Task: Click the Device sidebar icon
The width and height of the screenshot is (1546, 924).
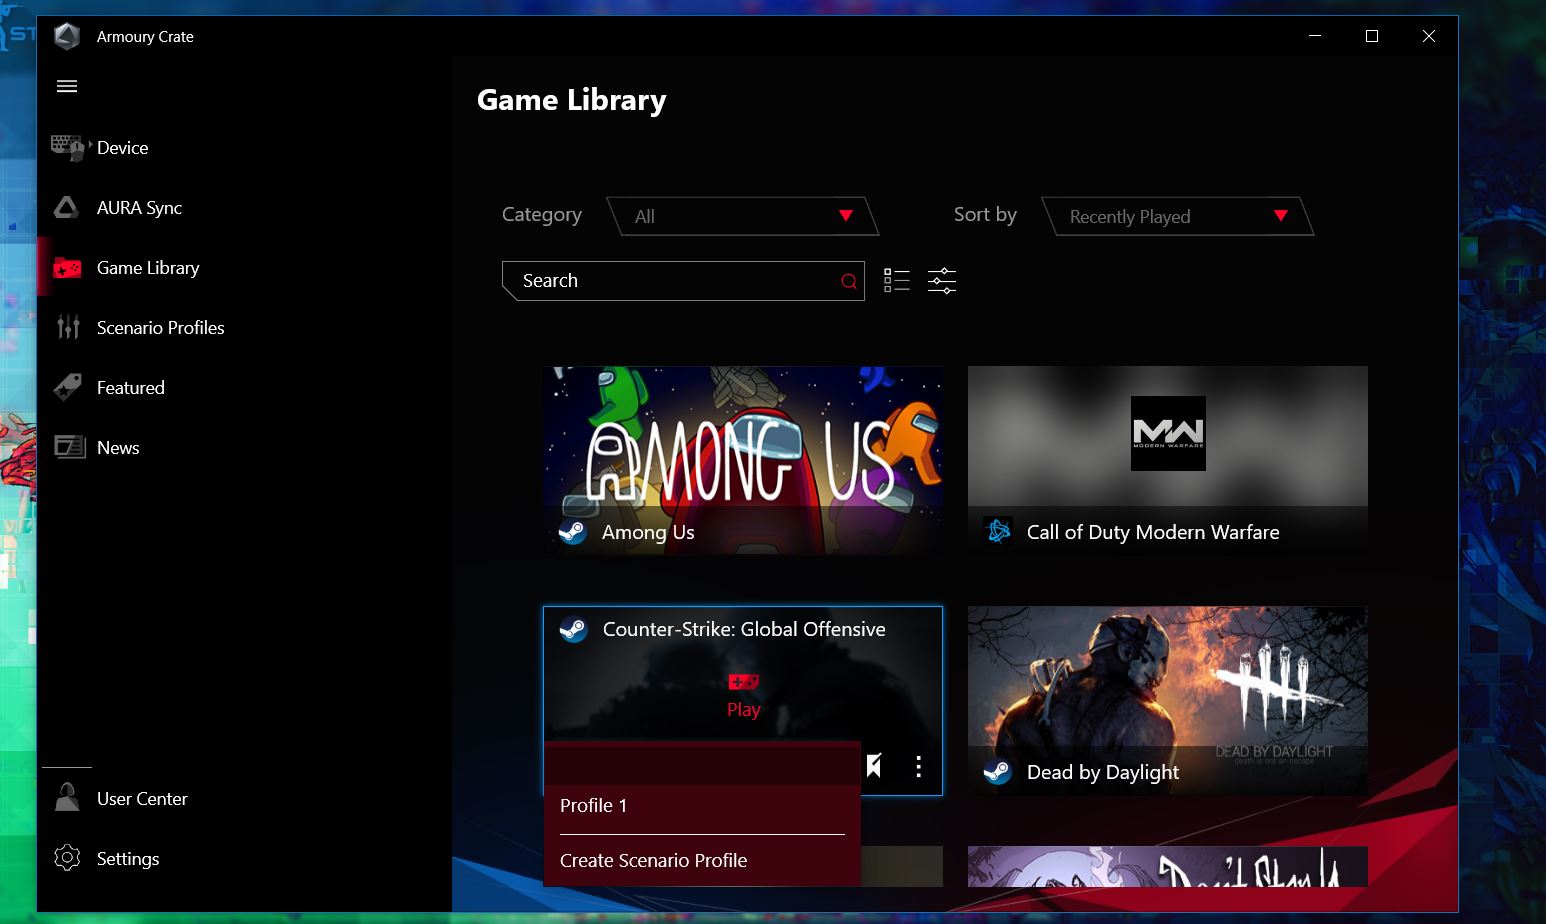Action: pyautogui.click(x=67, y=148)
